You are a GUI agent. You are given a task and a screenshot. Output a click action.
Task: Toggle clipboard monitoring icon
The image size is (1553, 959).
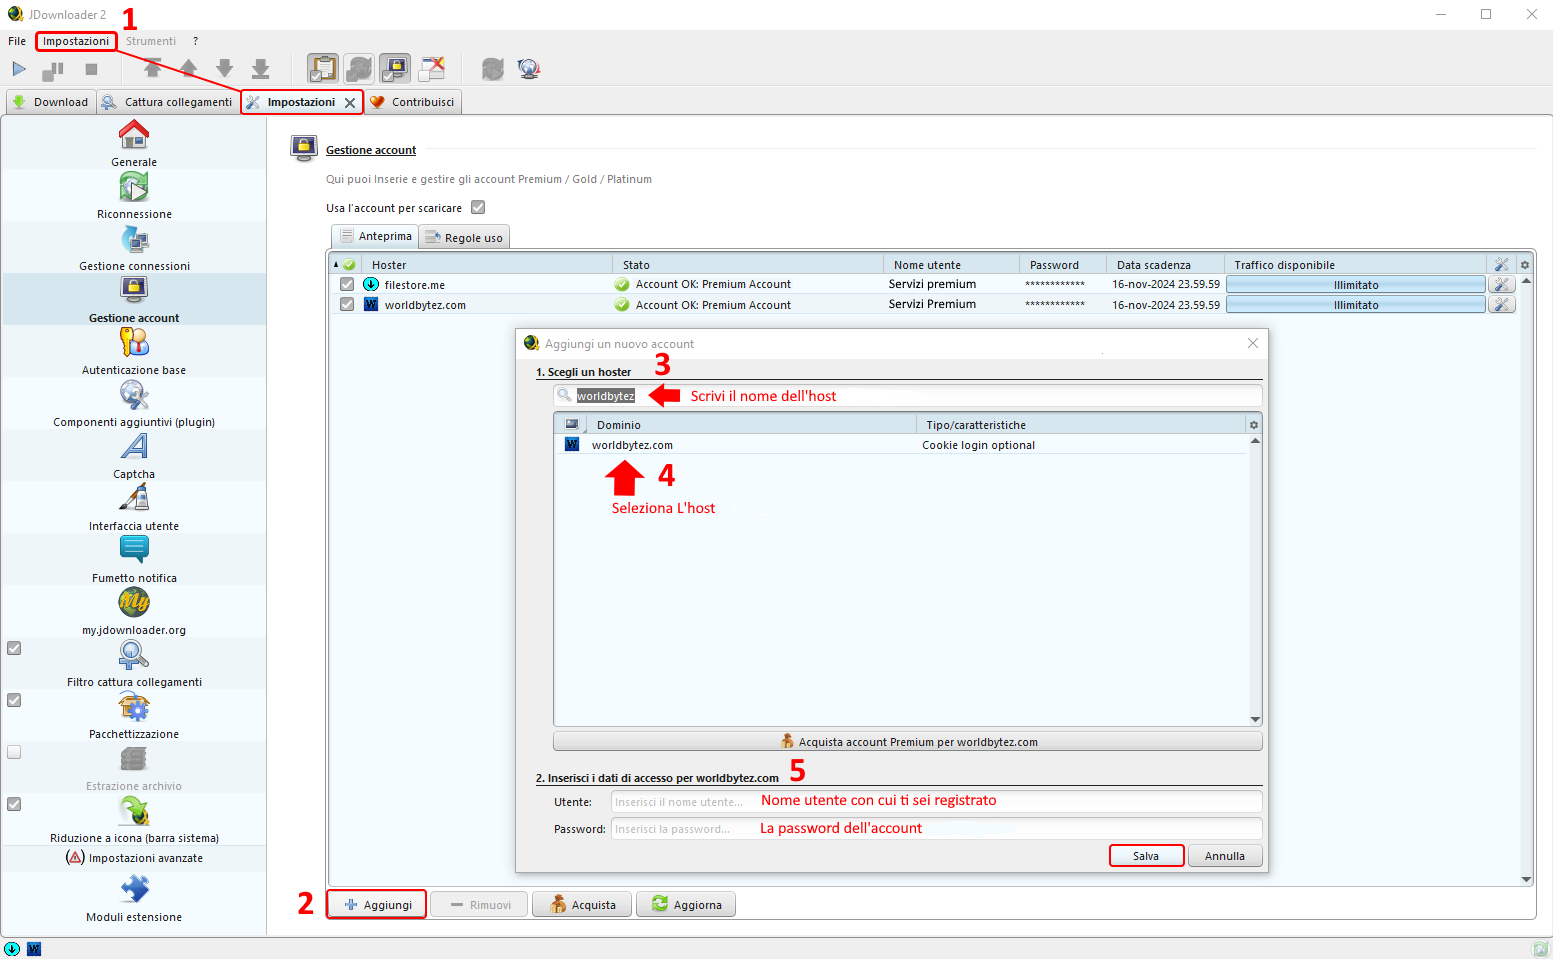[x=322, y=68]
